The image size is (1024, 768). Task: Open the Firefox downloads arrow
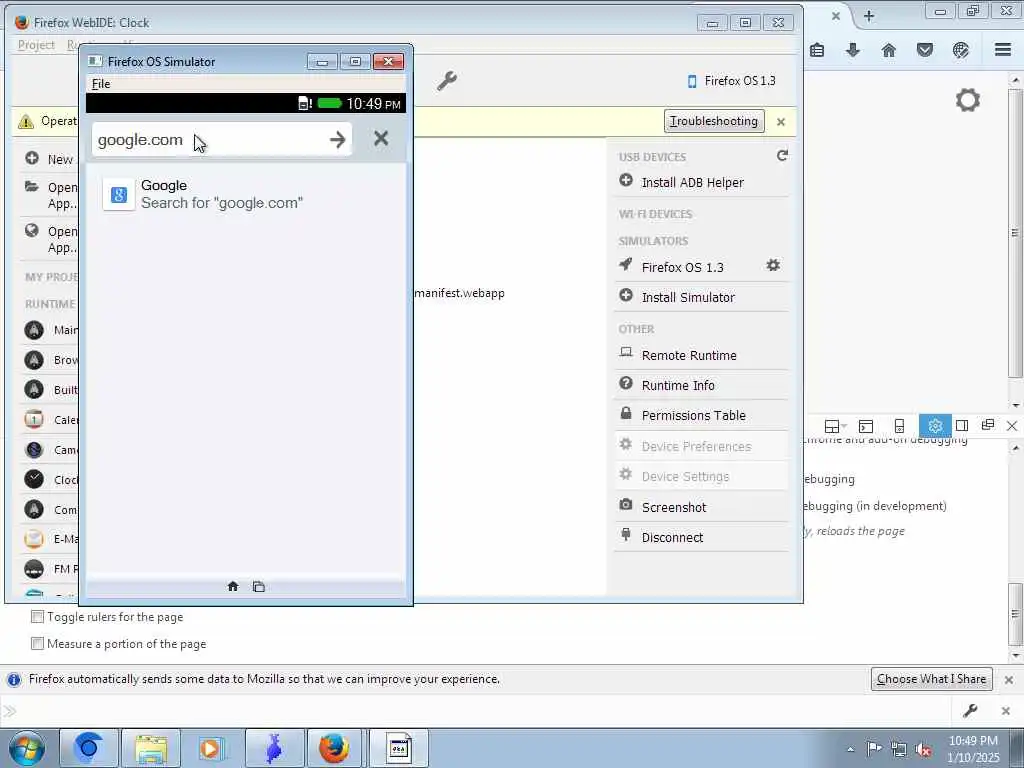(853, 50)
